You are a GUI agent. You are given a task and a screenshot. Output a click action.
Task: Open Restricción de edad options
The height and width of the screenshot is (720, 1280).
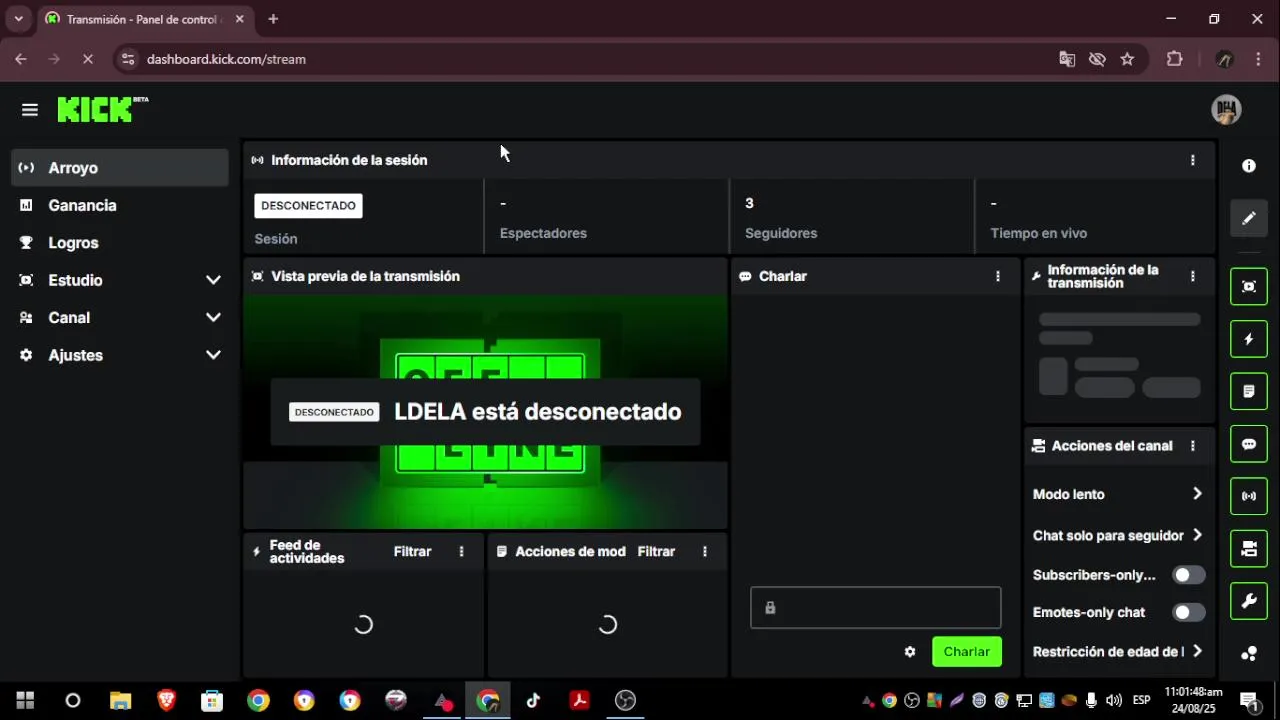pyautogui.click(x=1117, y=651)
